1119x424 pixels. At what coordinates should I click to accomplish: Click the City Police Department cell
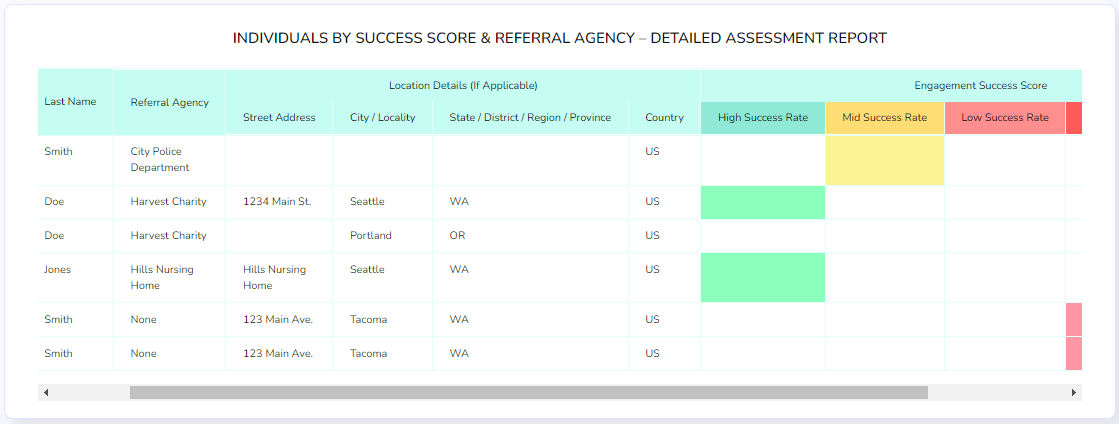[x=170, y=161]
